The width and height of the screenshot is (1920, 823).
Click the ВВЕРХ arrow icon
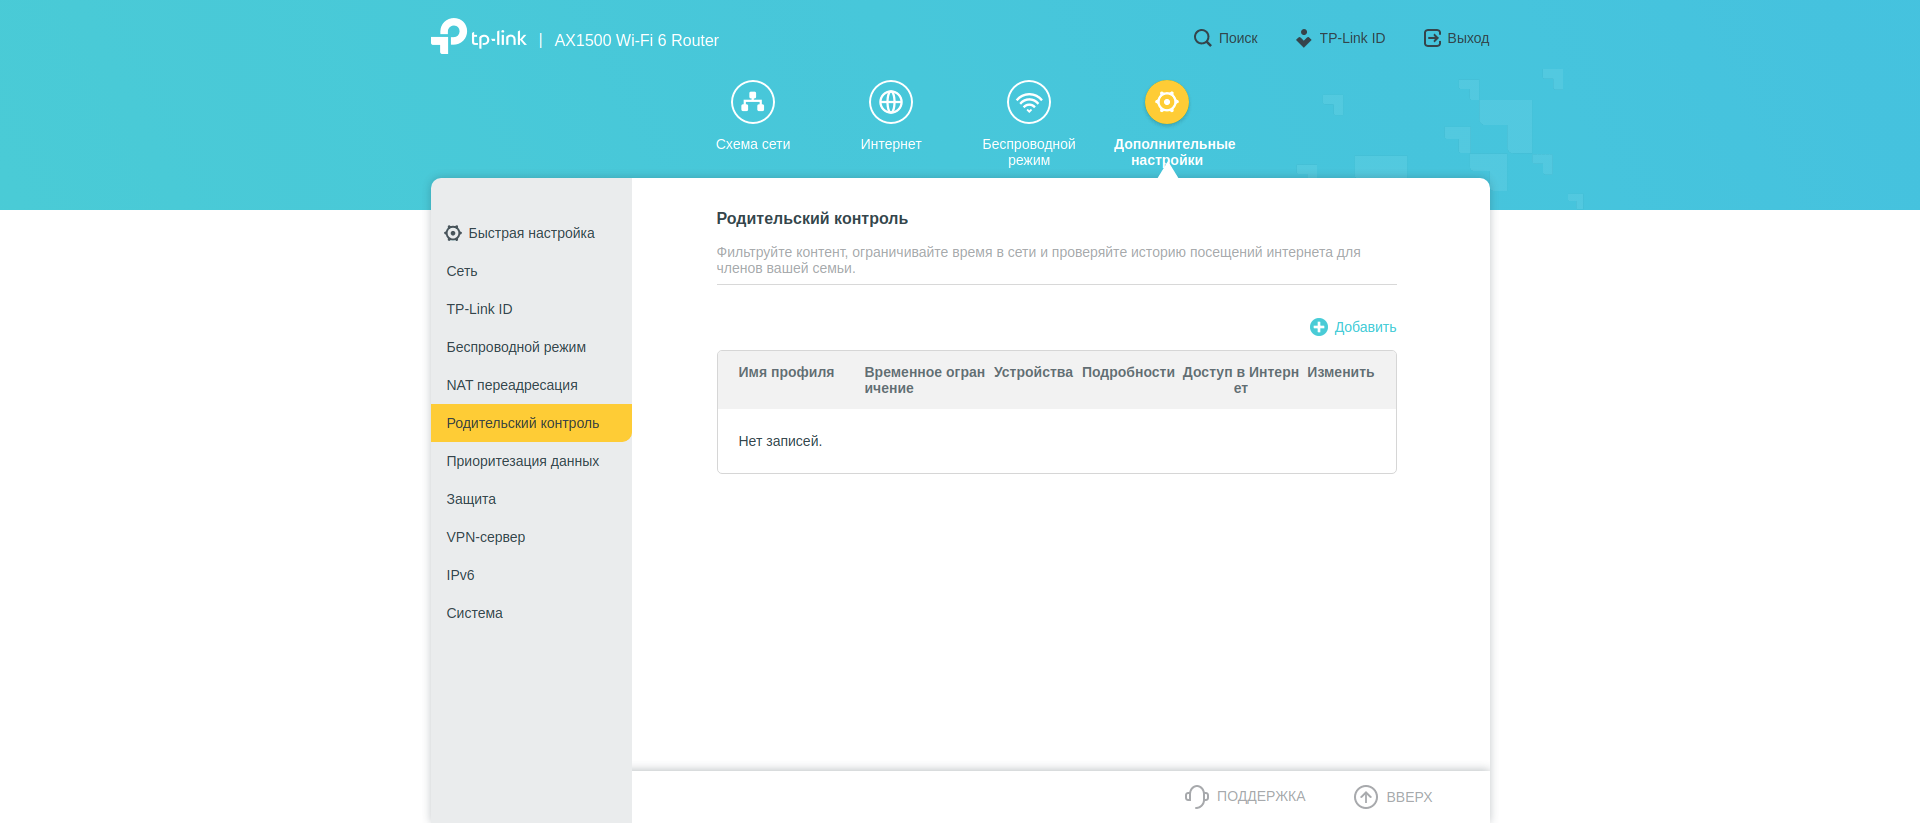[1366, 796]
